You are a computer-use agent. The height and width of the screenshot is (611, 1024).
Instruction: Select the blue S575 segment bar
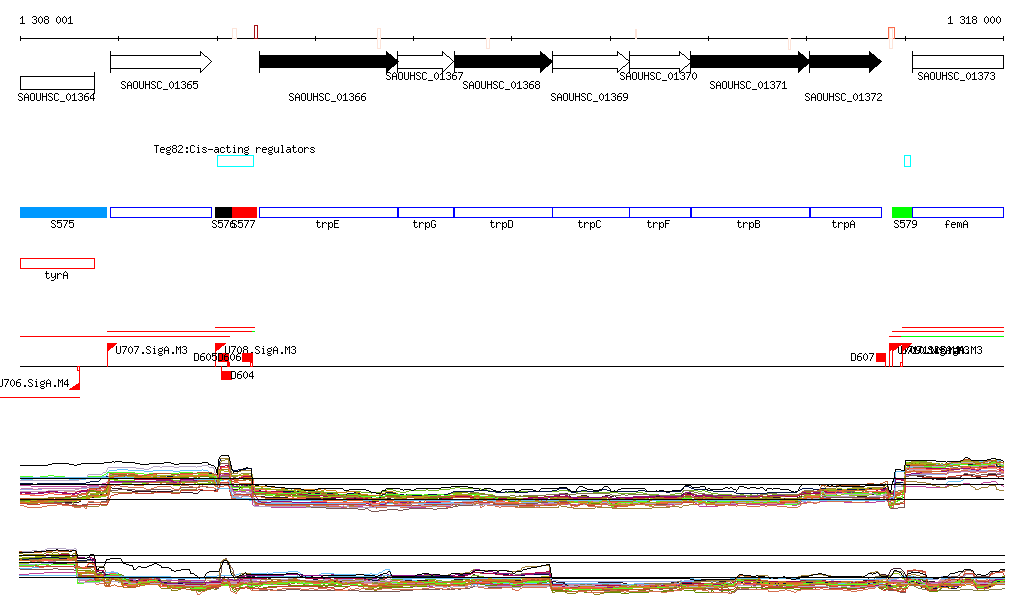[x=63, y=212]
